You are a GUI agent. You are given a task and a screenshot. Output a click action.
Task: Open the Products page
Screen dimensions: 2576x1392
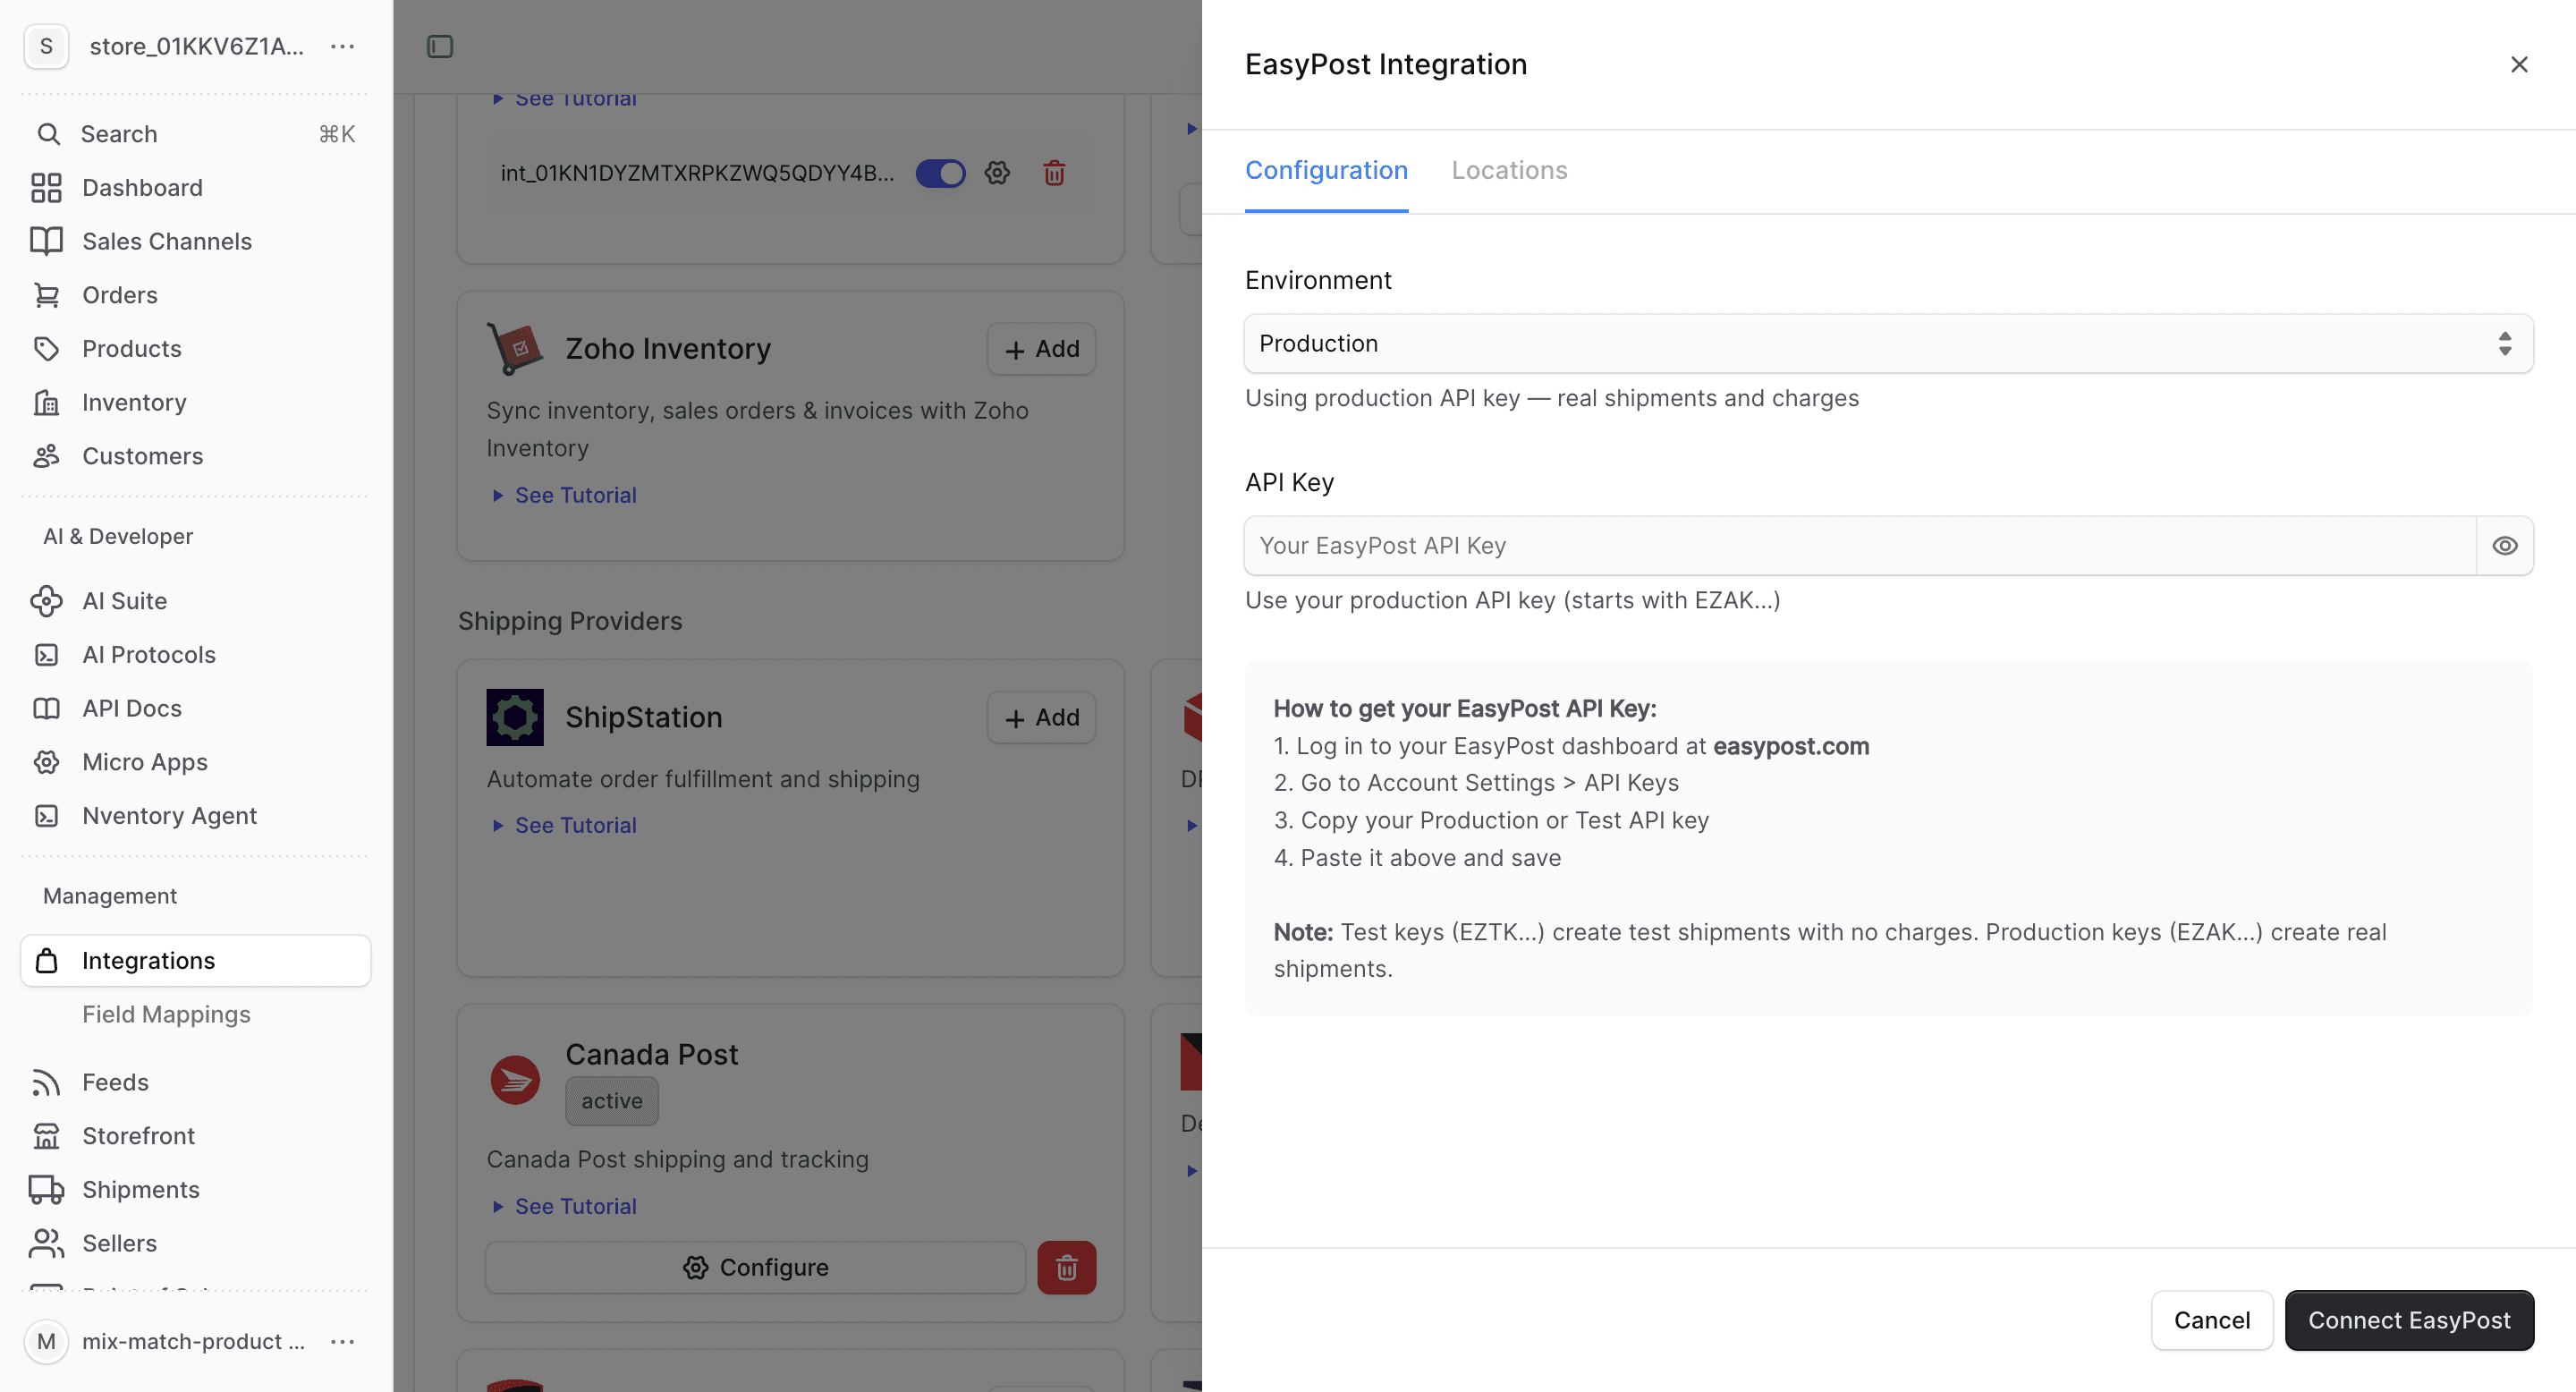196,349
